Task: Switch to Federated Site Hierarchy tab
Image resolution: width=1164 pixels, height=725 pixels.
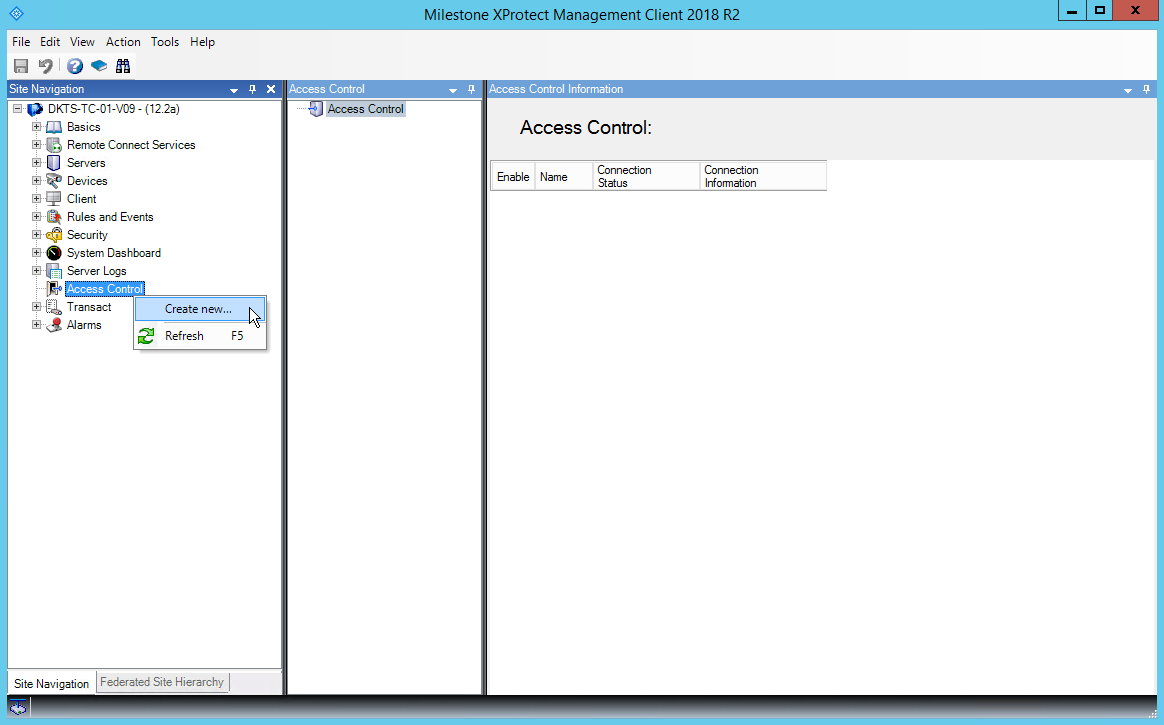Action: pos(162,682)
